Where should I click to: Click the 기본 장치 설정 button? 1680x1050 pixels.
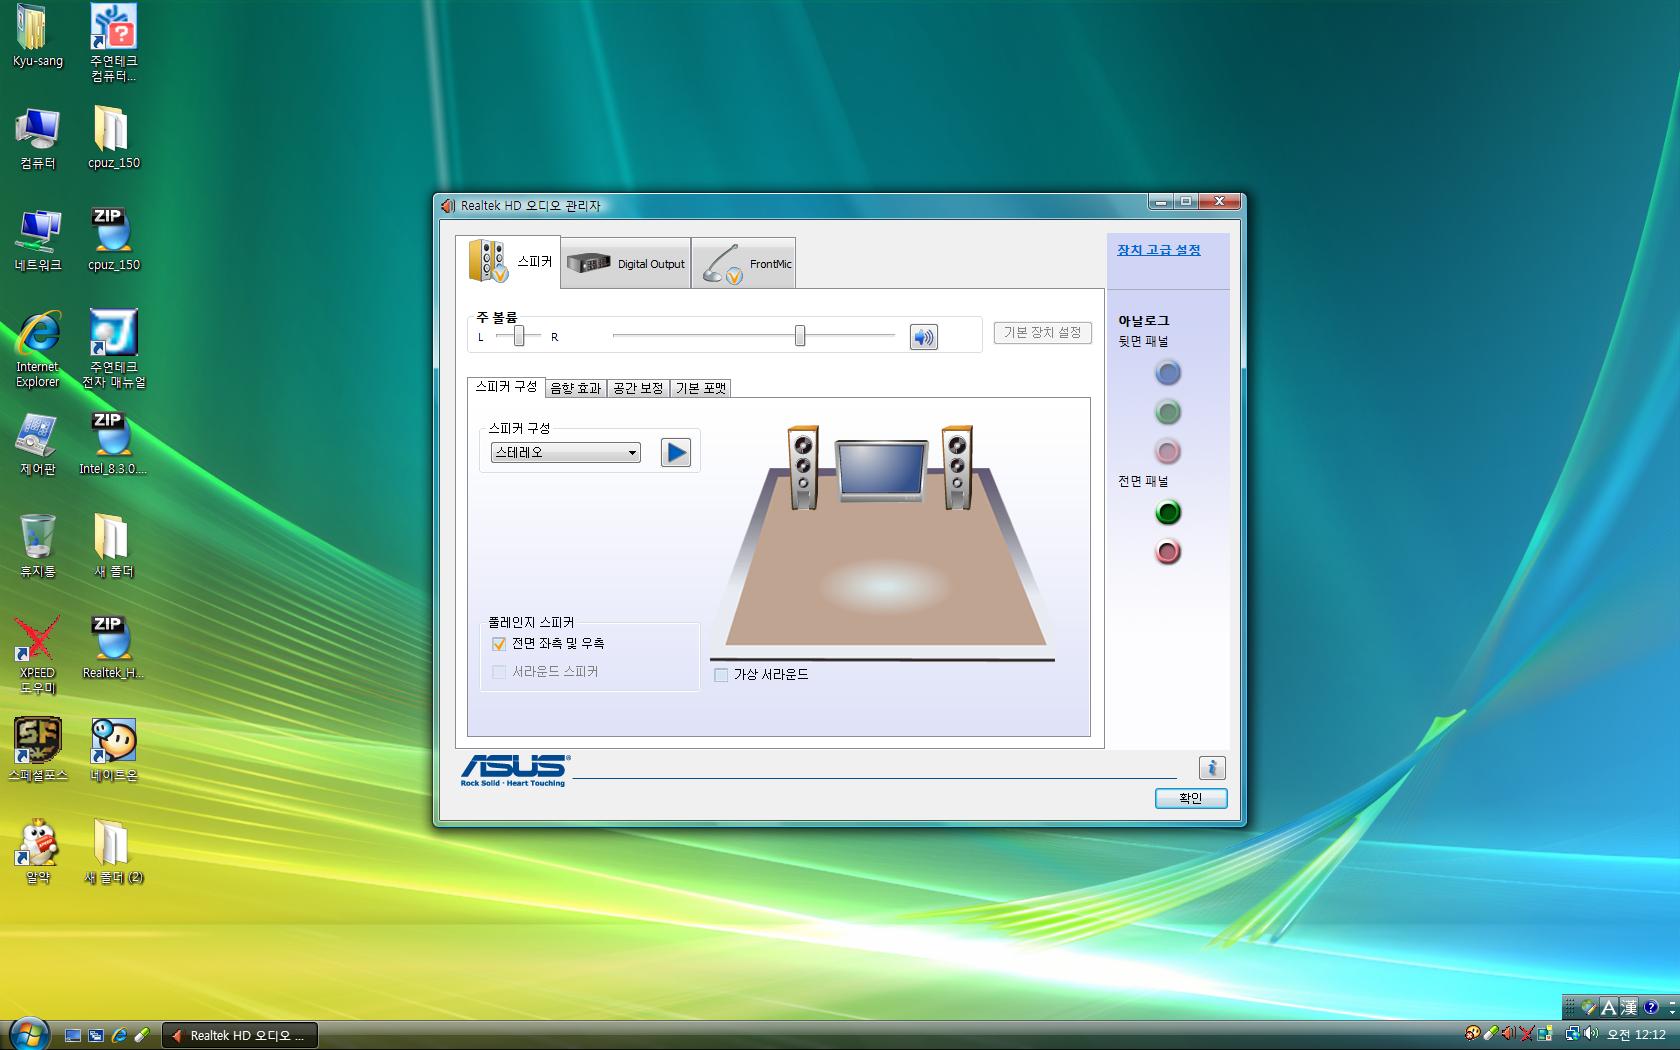(1042, 333)
